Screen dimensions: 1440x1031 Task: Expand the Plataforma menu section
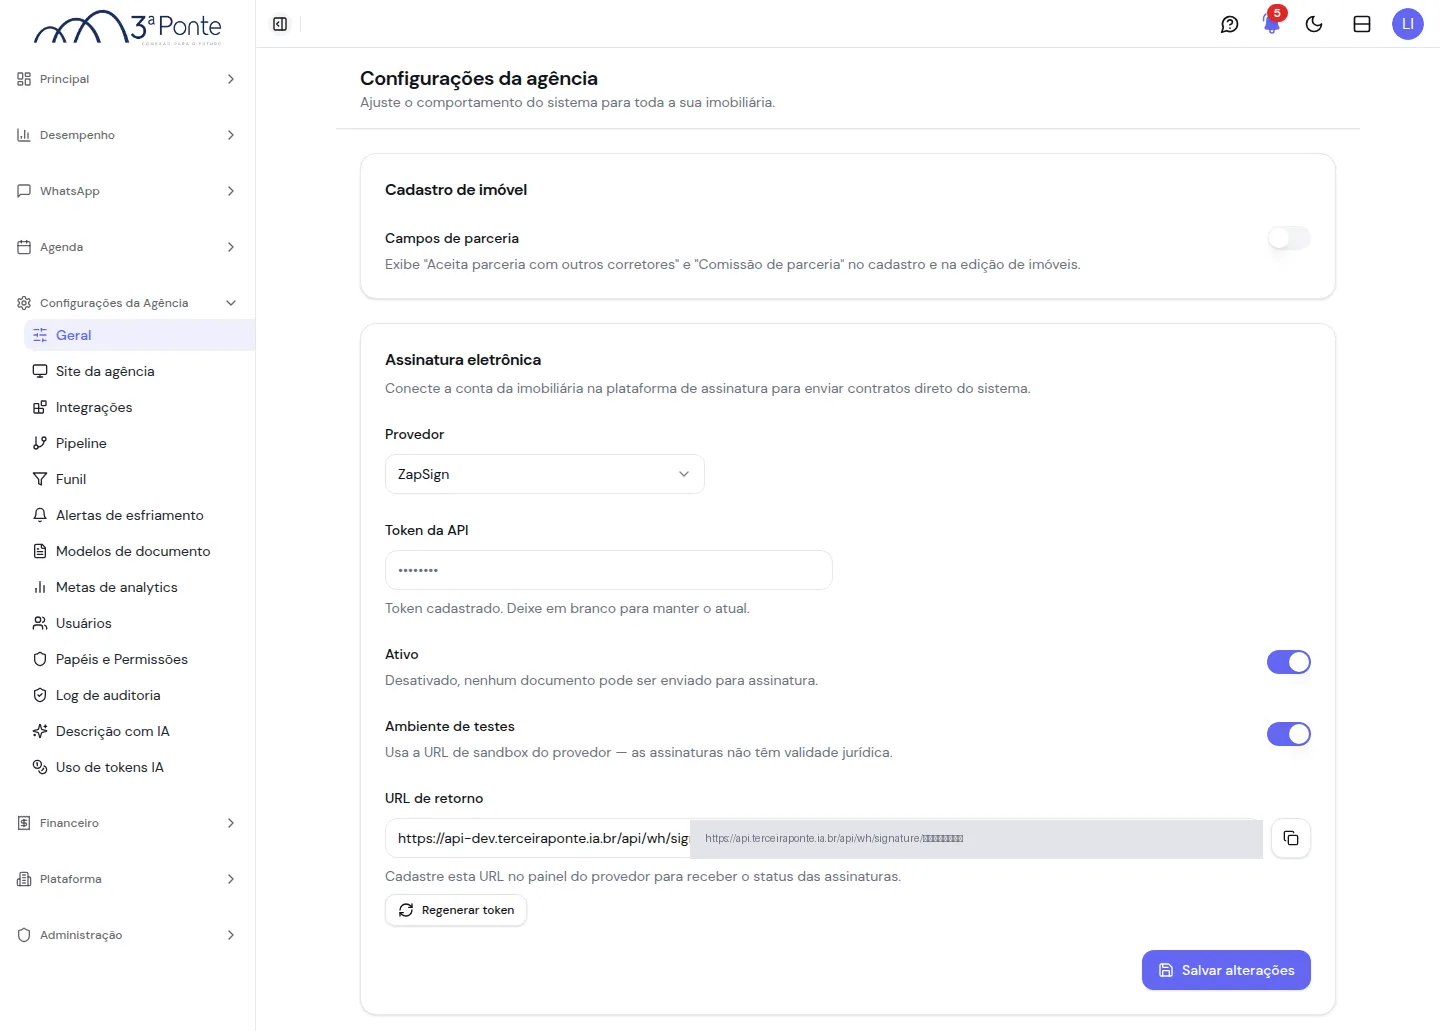[127, 879]
